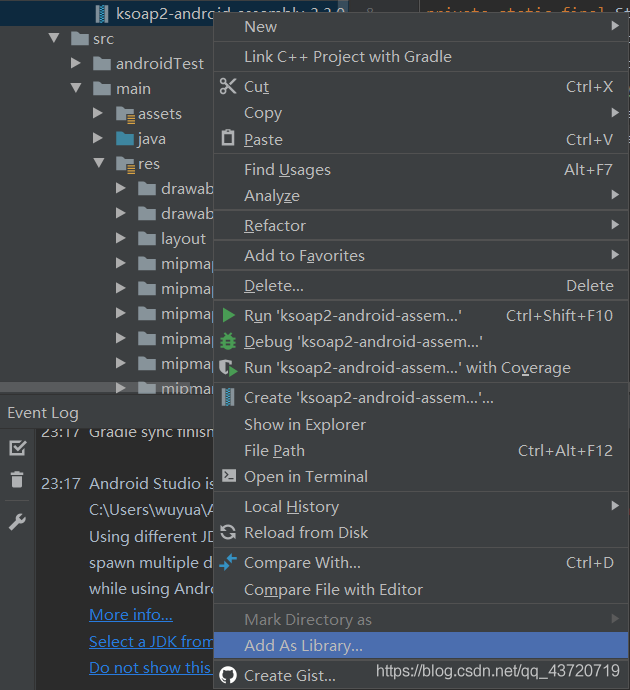Open Local History submenu
The width and height of the screenshot is (630, 690).
point(421,506)
